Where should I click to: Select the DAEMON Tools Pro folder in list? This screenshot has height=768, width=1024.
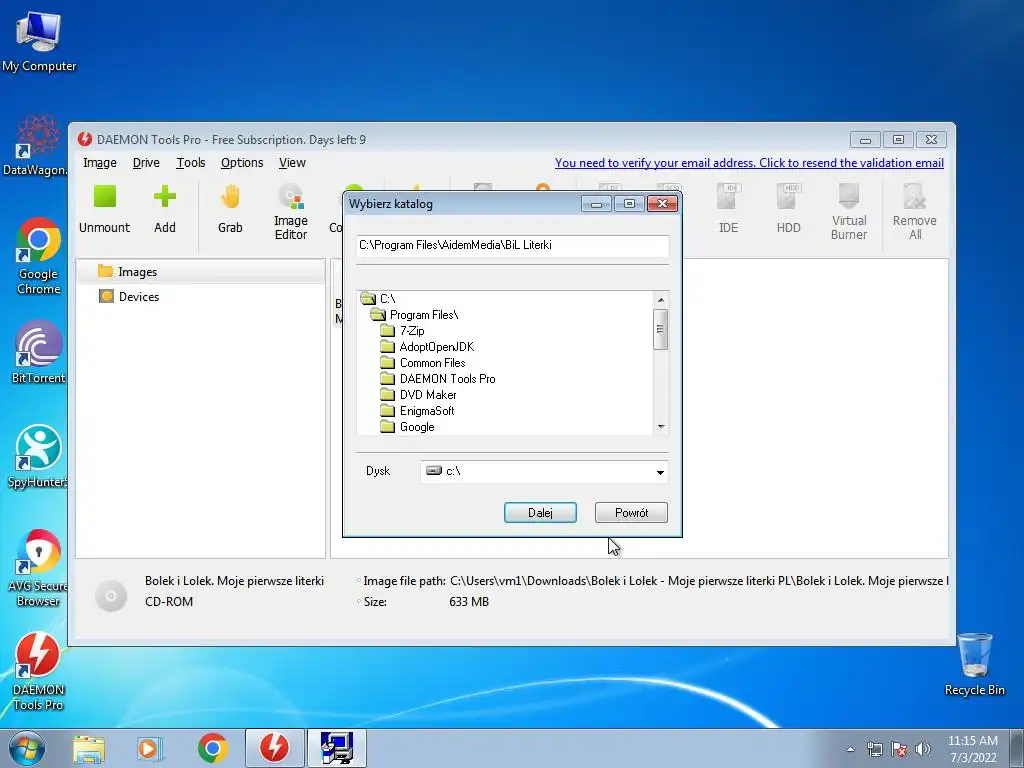438,379
